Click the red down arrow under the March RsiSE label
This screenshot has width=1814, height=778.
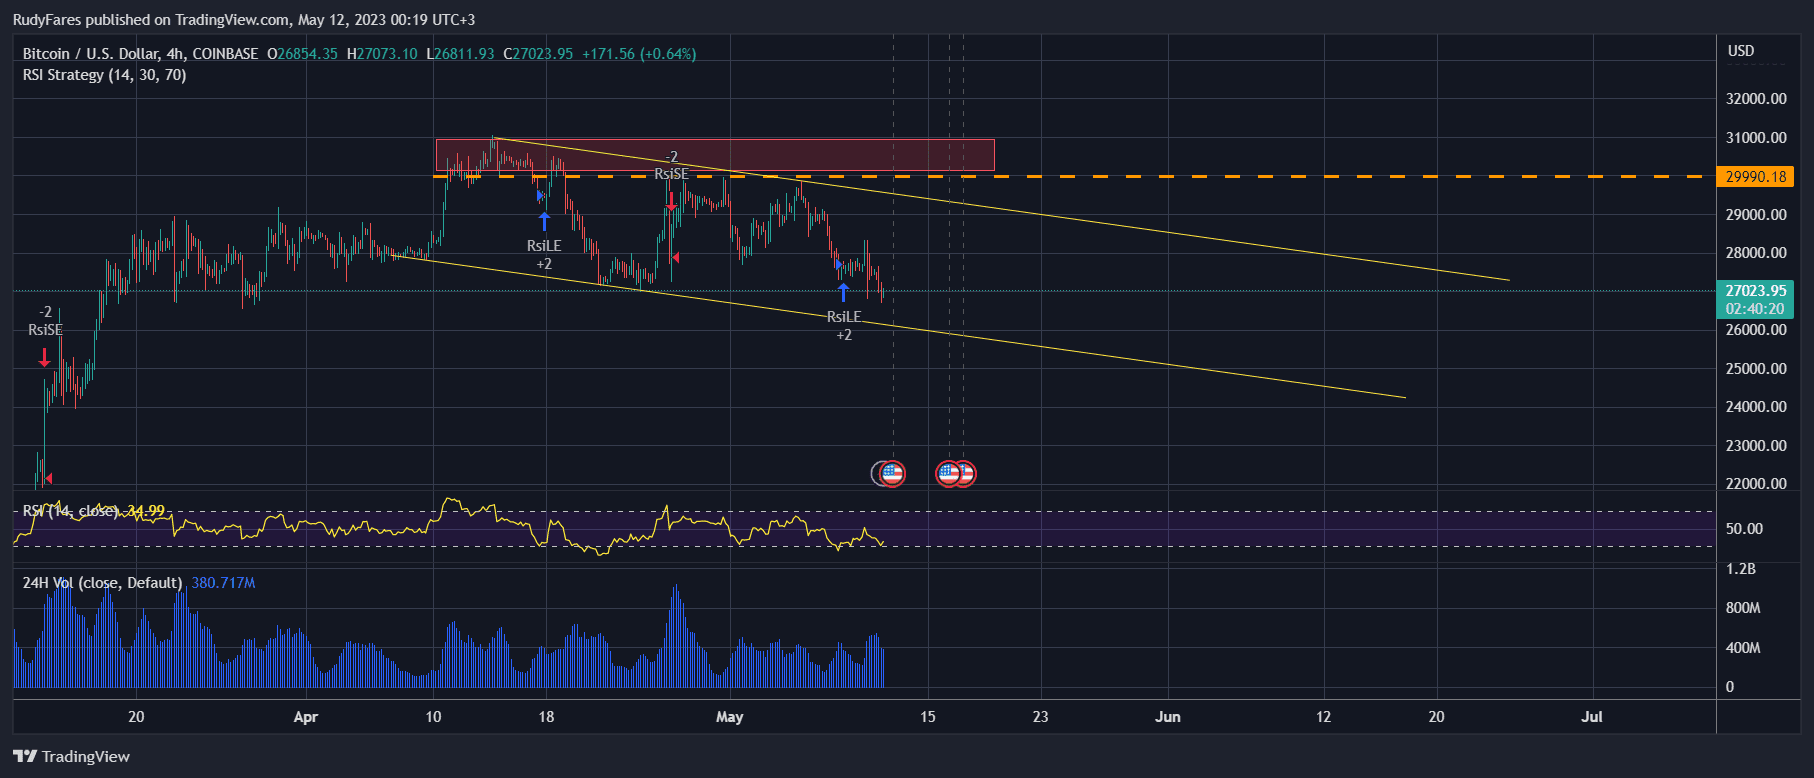[x=44, y=357]
